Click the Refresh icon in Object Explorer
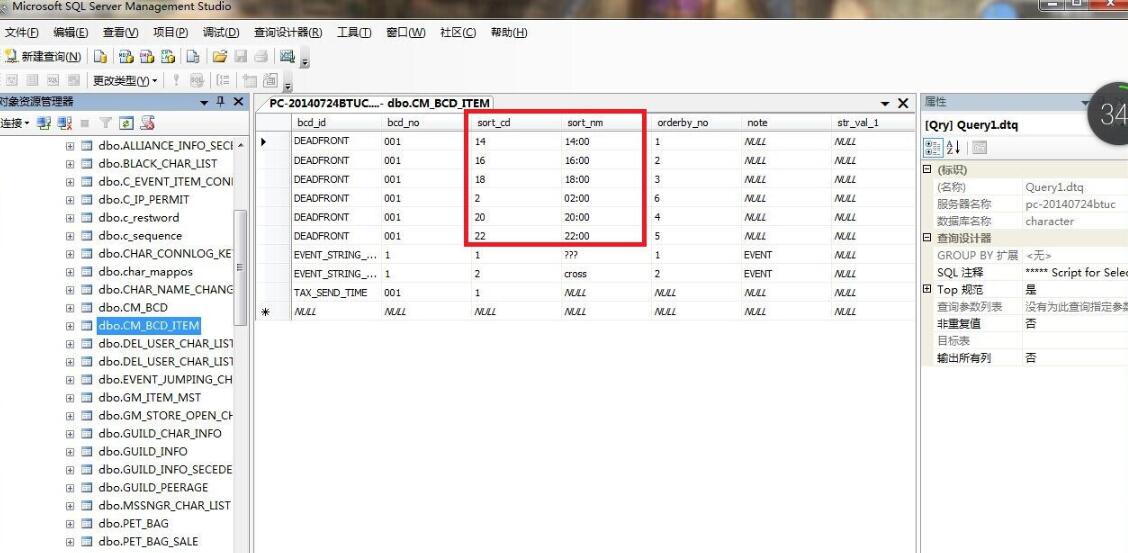The height and width of the screenshot is (553, 1128). pyautogui.click(x=127, y=123)
